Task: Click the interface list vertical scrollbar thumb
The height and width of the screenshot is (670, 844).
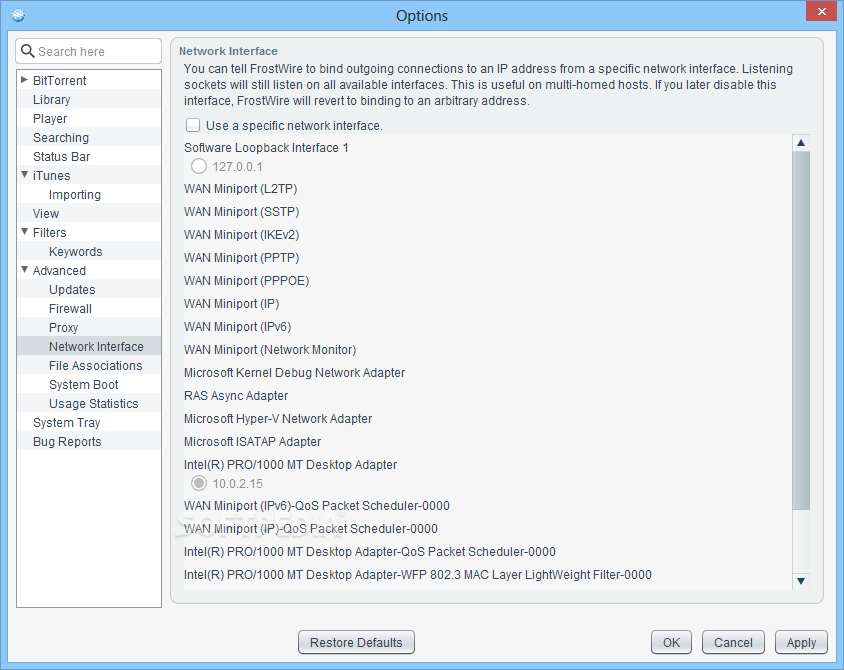Action: (801, 330)
